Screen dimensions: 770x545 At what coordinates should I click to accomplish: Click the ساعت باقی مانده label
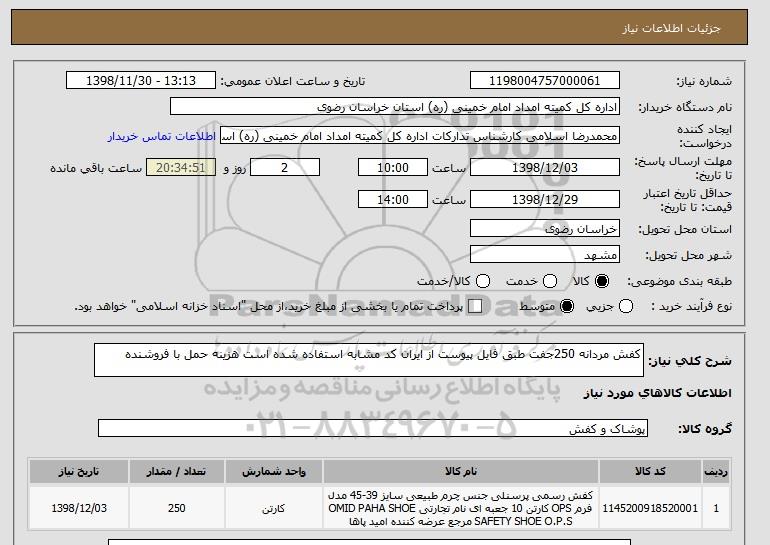point(96,168)
